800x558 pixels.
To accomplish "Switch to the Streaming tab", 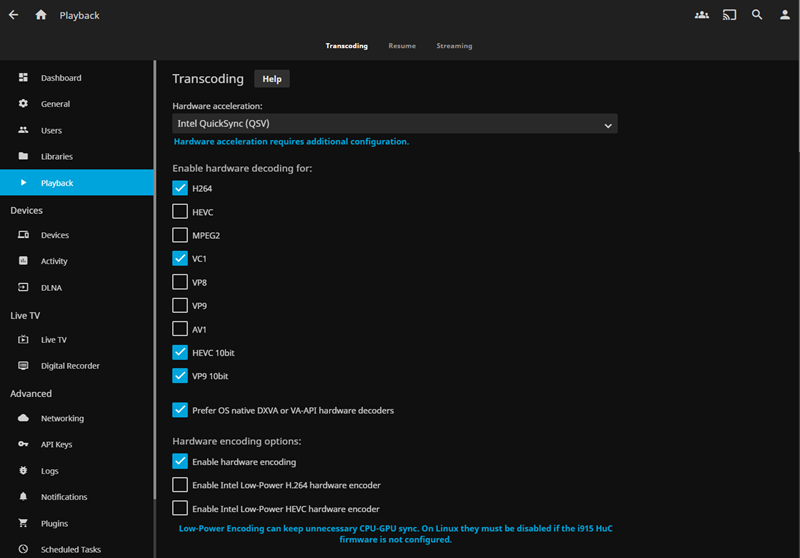I will coord(454,46).
